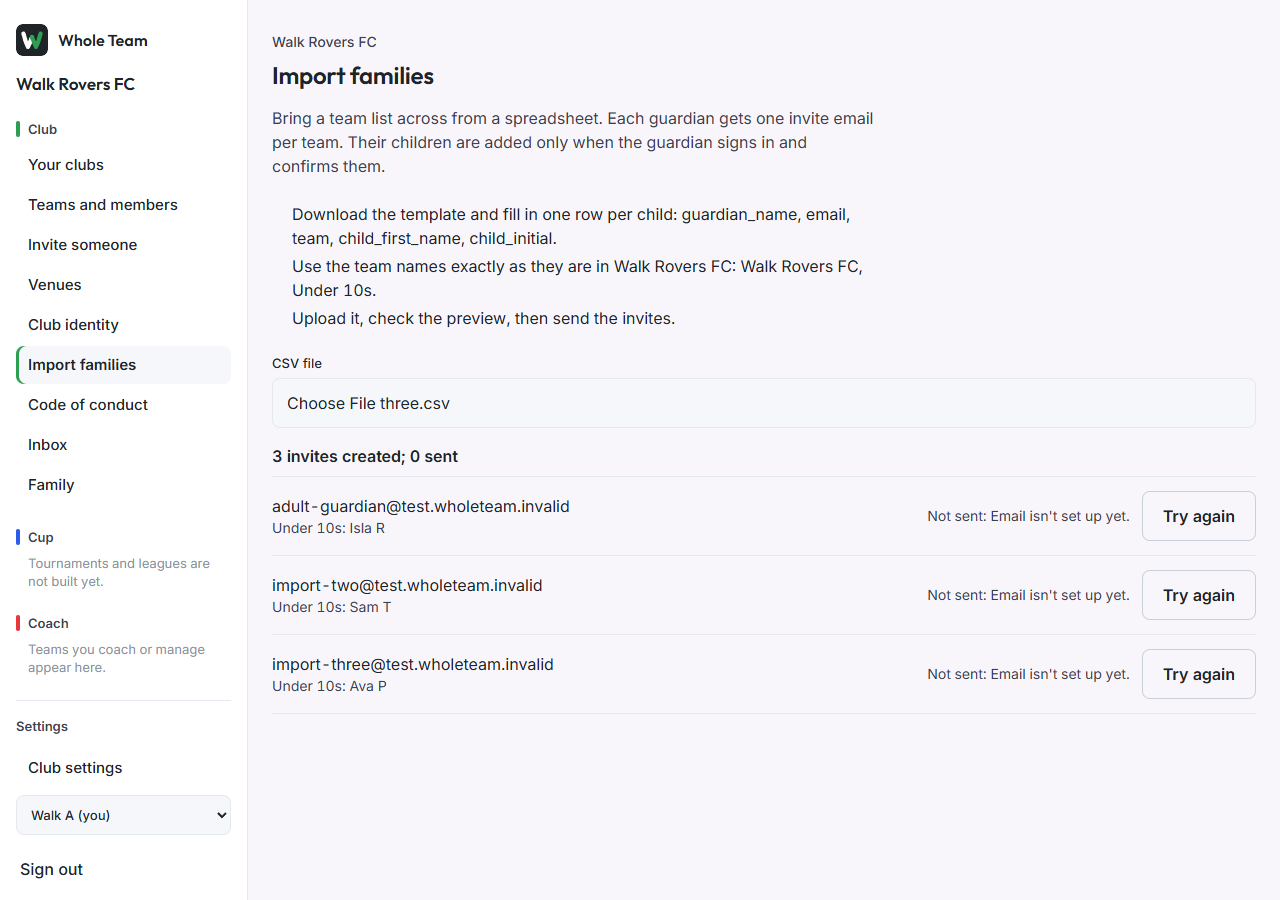The width and height of the screenshot is (1280, 900).
Task: Try again for adult-guardian invite
Action: [x=1198, y=516]
